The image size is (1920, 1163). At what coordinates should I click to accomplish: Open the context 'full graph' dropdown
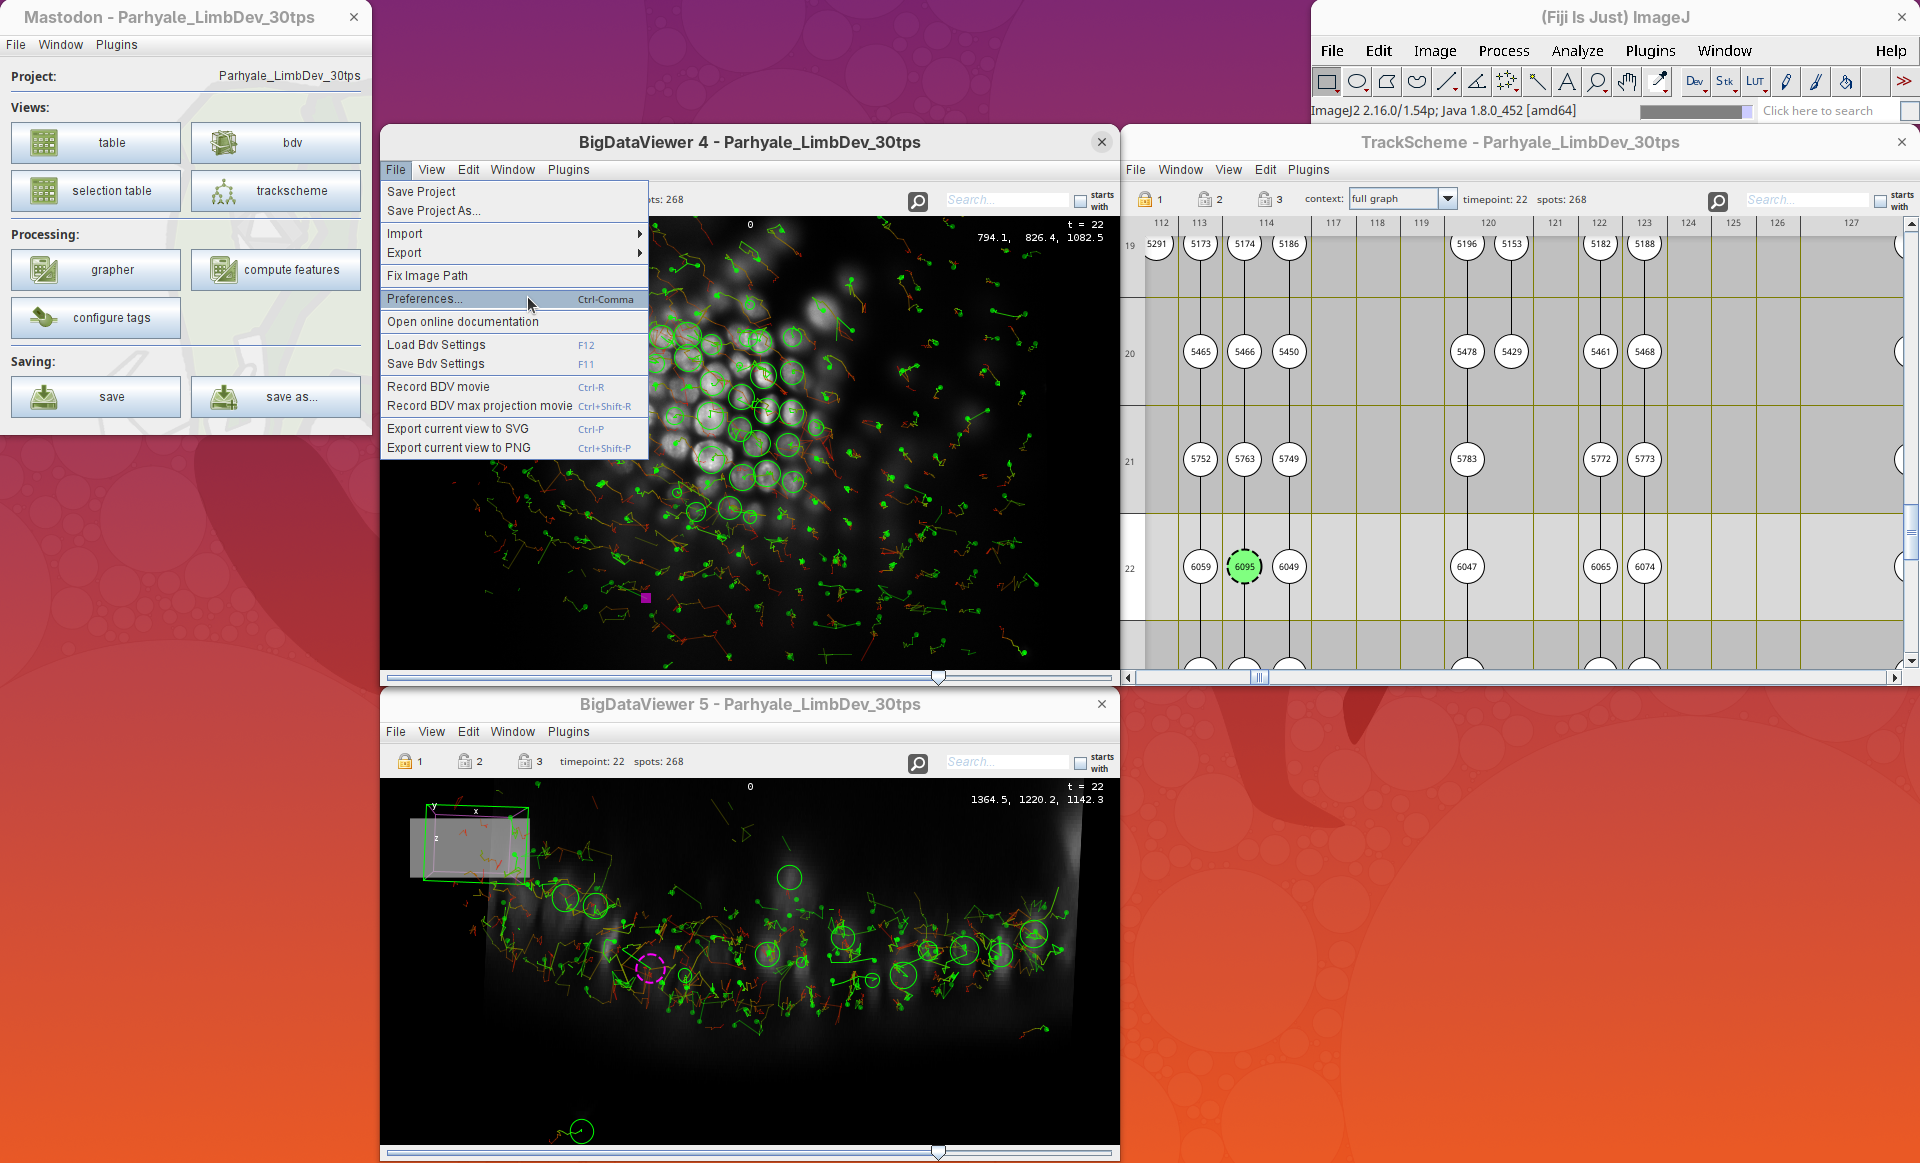(1447, 199)
